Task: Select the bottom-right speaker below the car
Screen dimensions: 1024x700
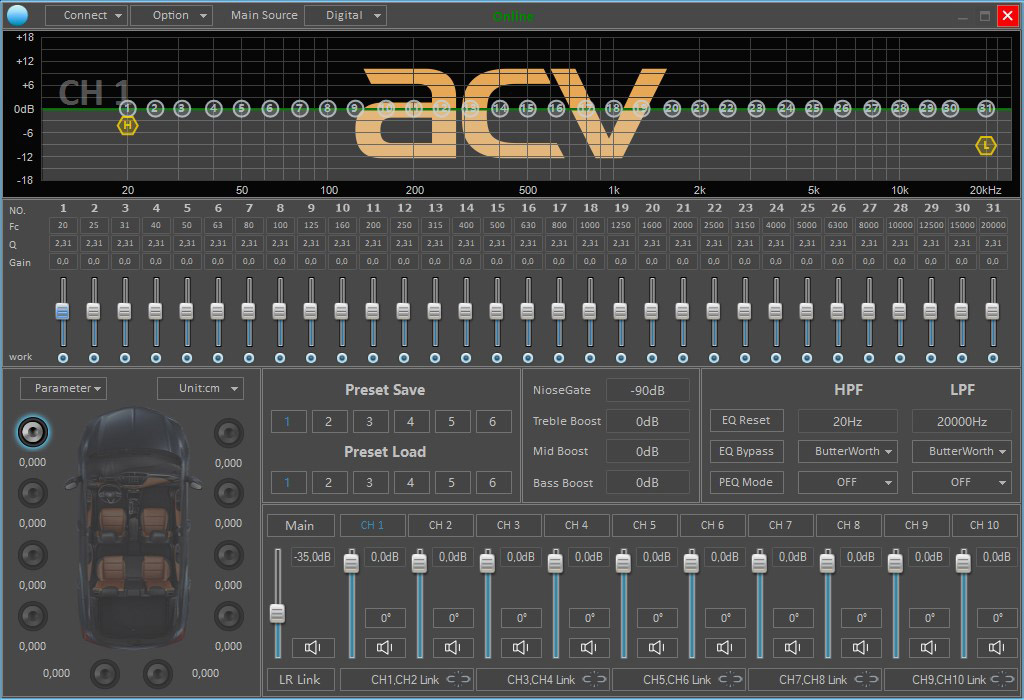Action: point(157,674)
